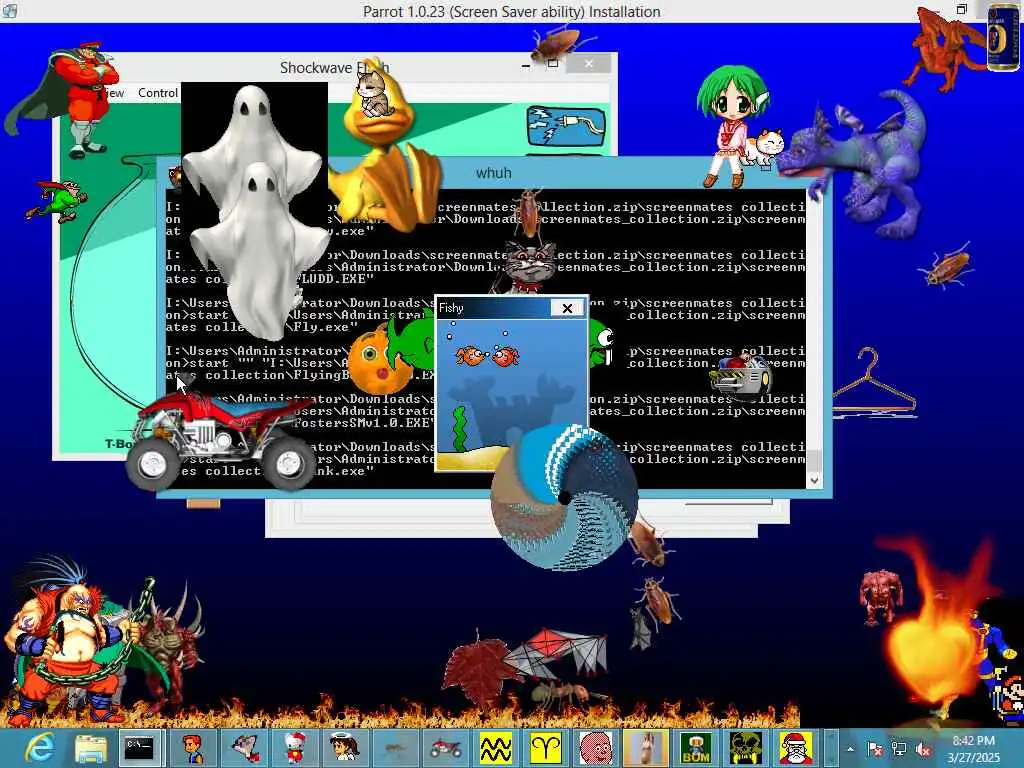Restore down the Parrot Installation window

(x=961, y=10)
